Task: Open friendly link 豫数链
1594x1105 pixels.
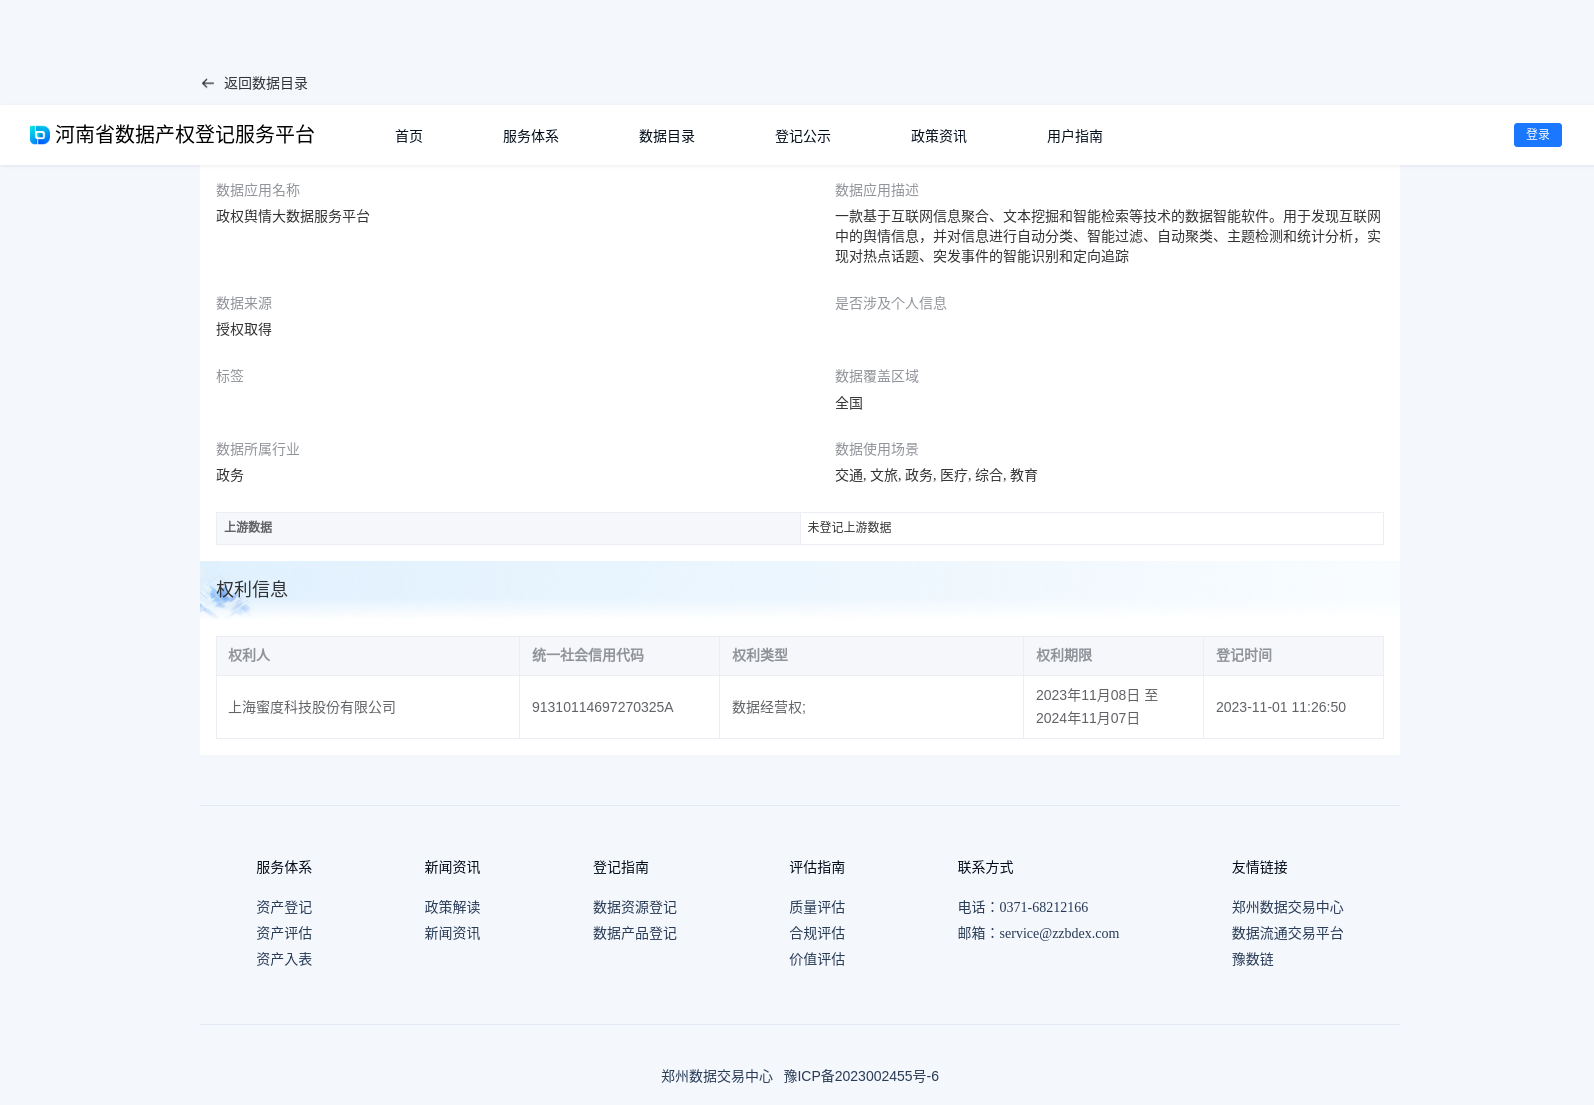Action: 1253,959
